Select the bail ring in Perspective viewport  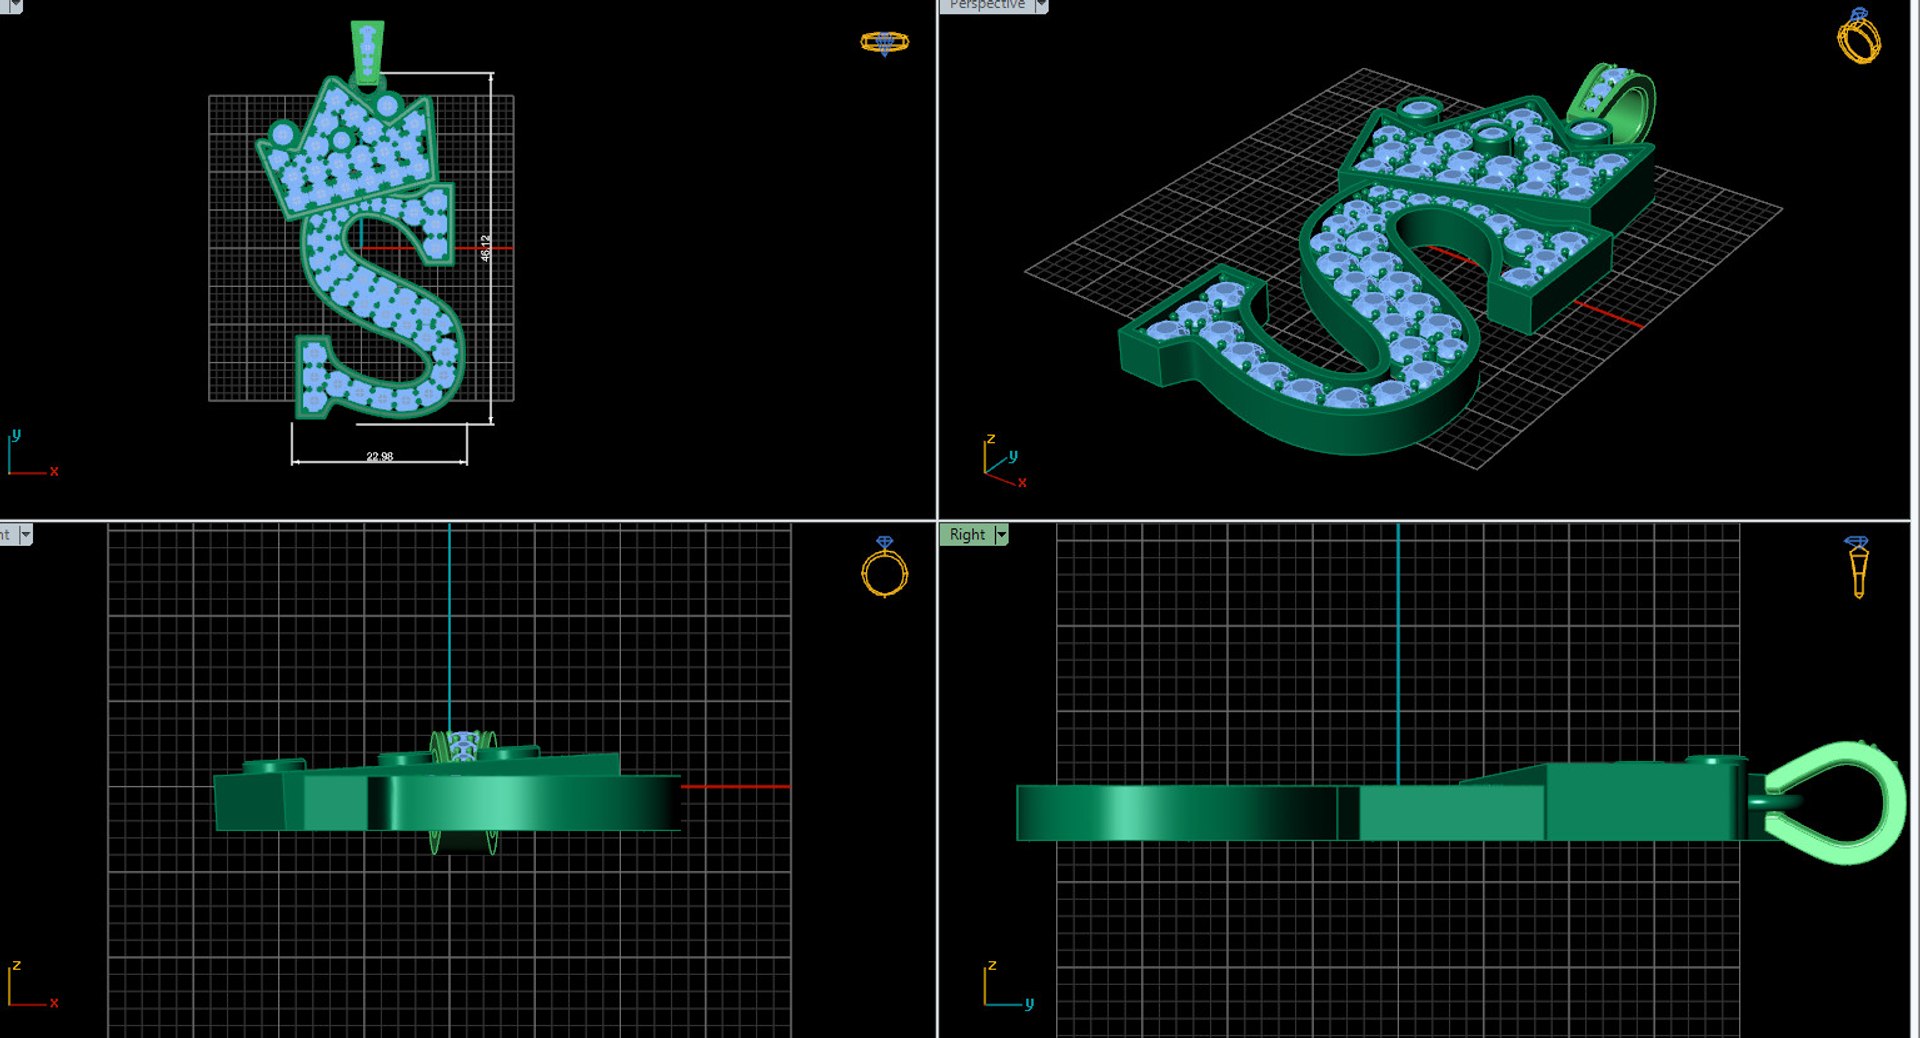pyautogui.click(x=1610, y=102)
